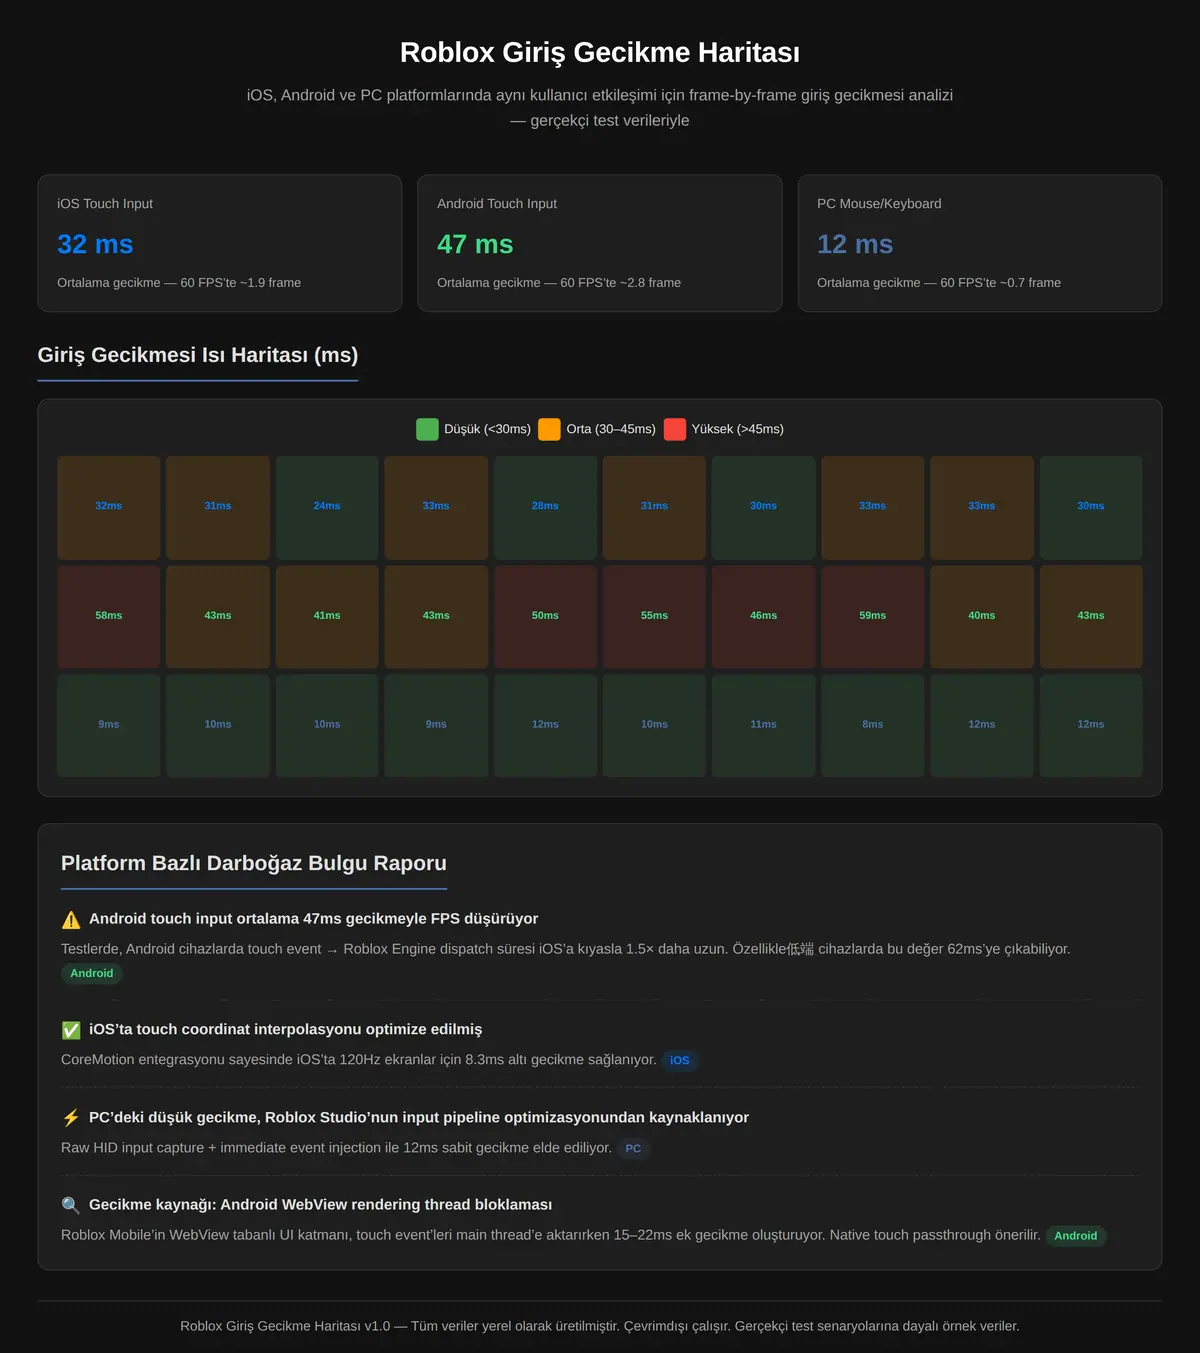The image size is (1200, 1353).
Task: Select the PC Mouse/Keyboard summary card
Action: [x=980, y=243]
